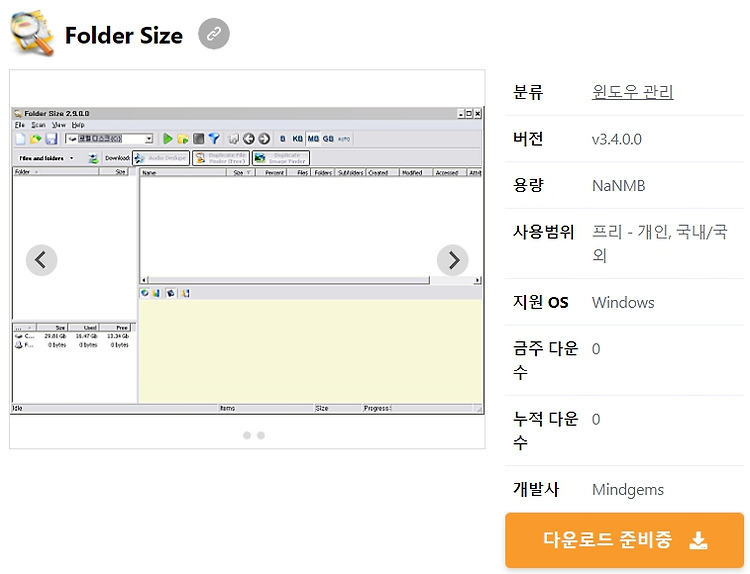Click the fourth chart-pane icon
750x574 pixels.
coord(186,293)
